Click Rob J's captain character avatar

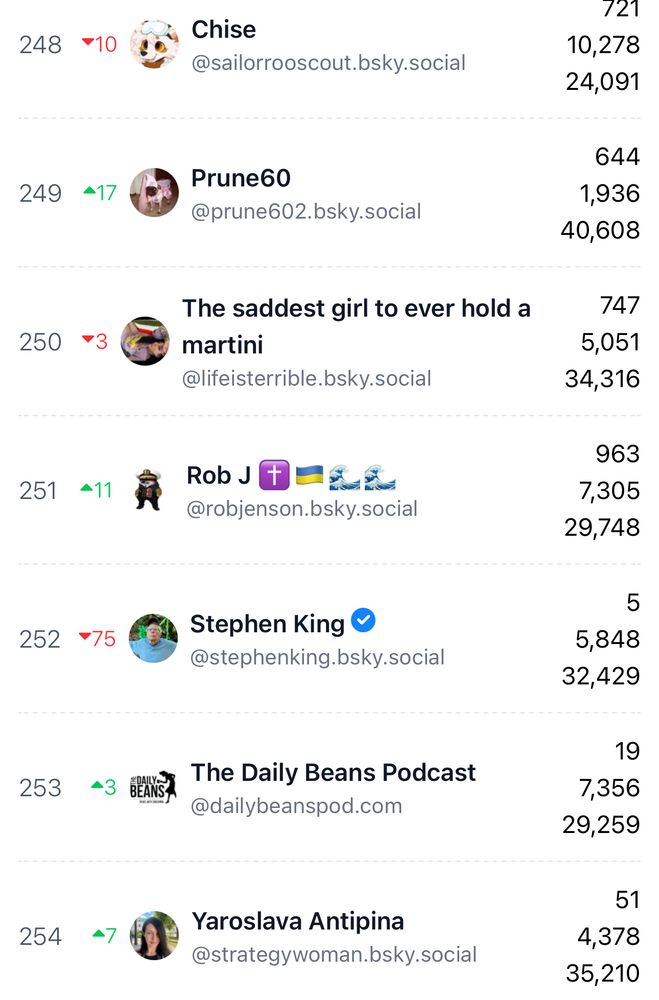point(149,490)
